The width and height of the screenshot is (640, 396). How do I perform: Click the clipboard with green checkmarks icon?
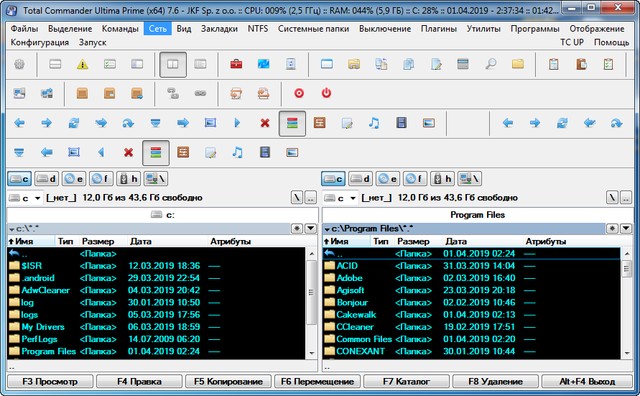click(x=608, y=64)
